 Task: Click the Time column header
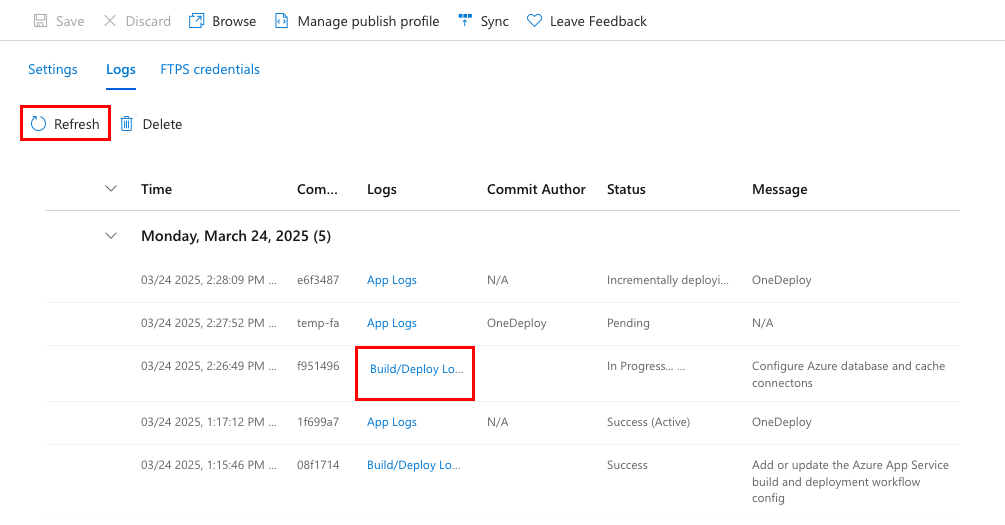tap(156, 190)
